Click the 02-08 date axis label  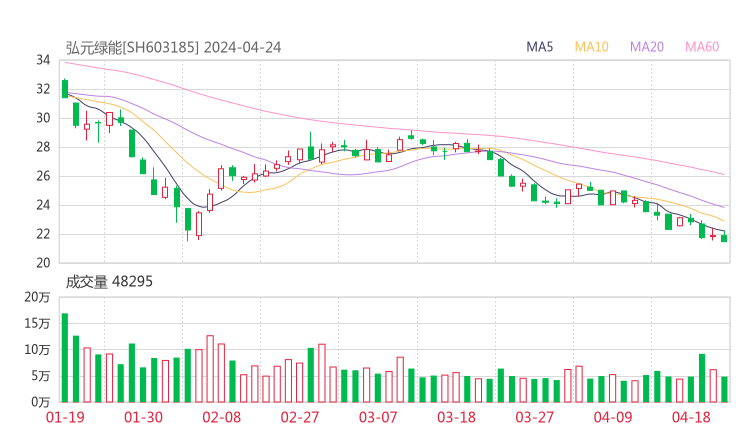[221, 417]
